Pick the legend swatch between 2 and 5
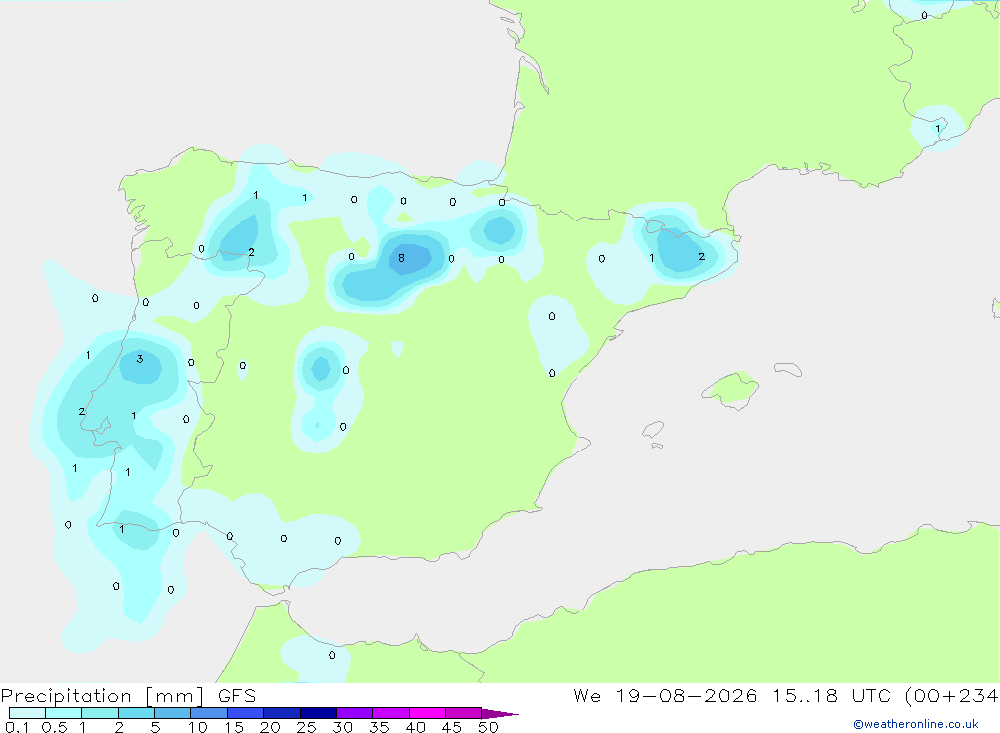This screenshot has width=1000, height=733. point(136,713)
